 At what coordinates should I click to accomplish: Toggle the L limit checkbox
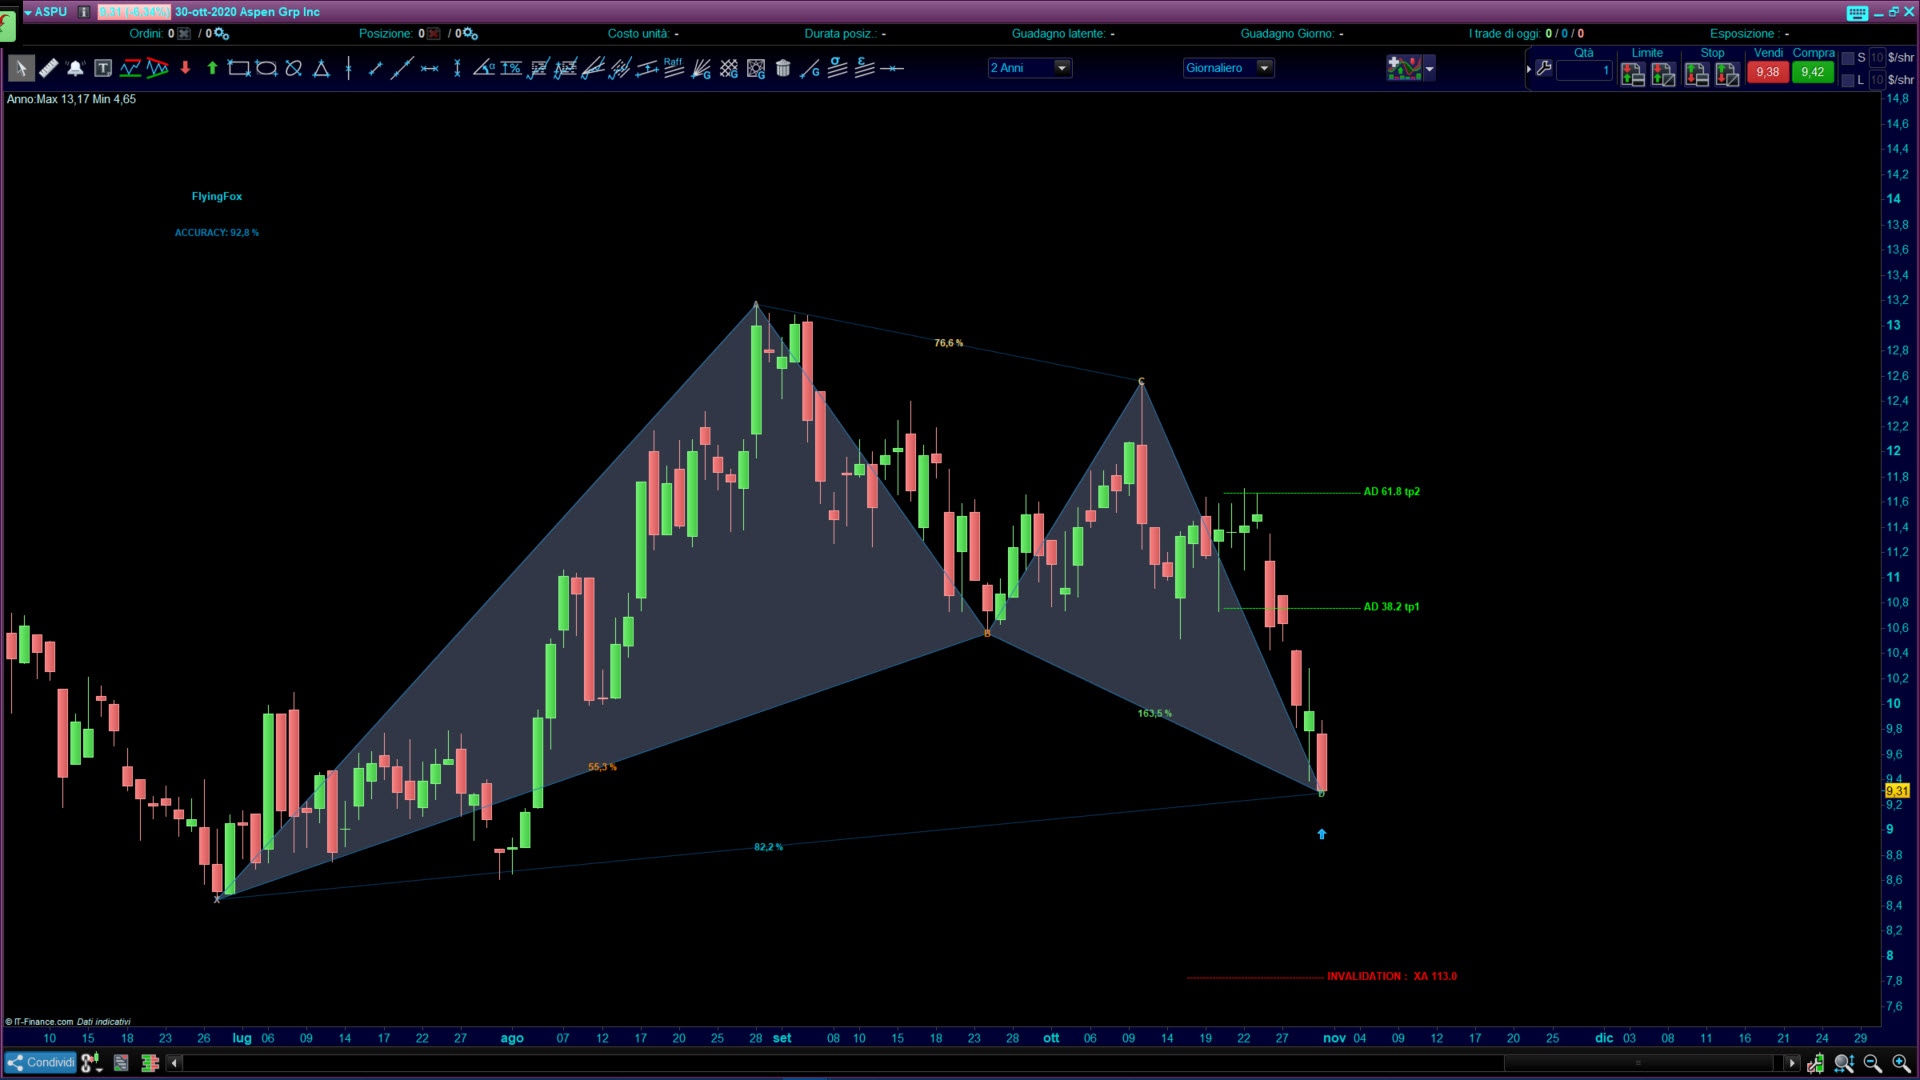coord(1848,80)
